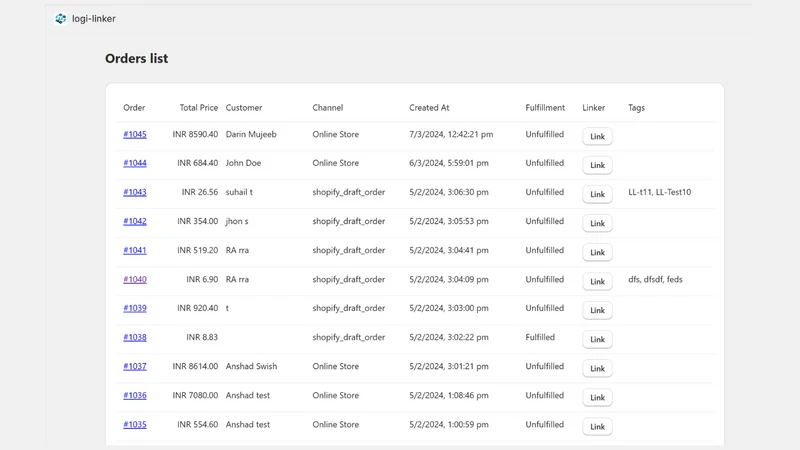
Task: Open order #1039 link
Action: point(135,308)
